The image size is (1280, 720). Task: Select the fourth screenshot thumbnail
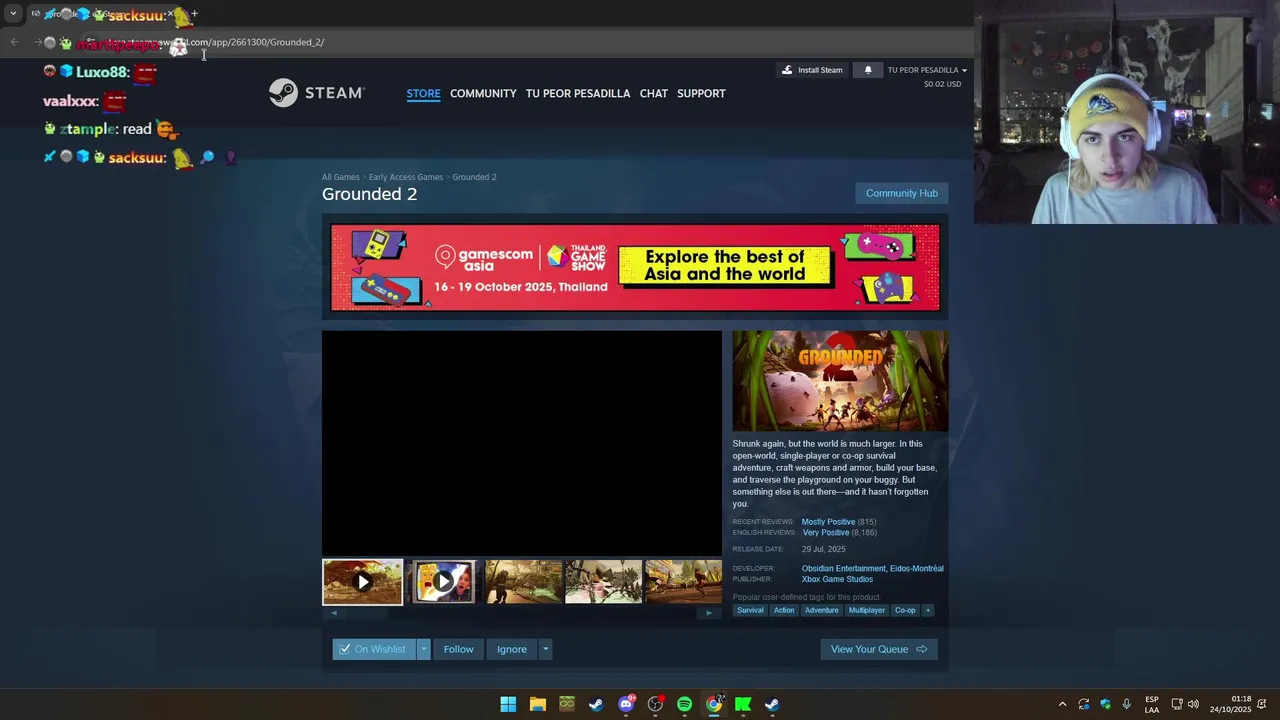[603, 582]
